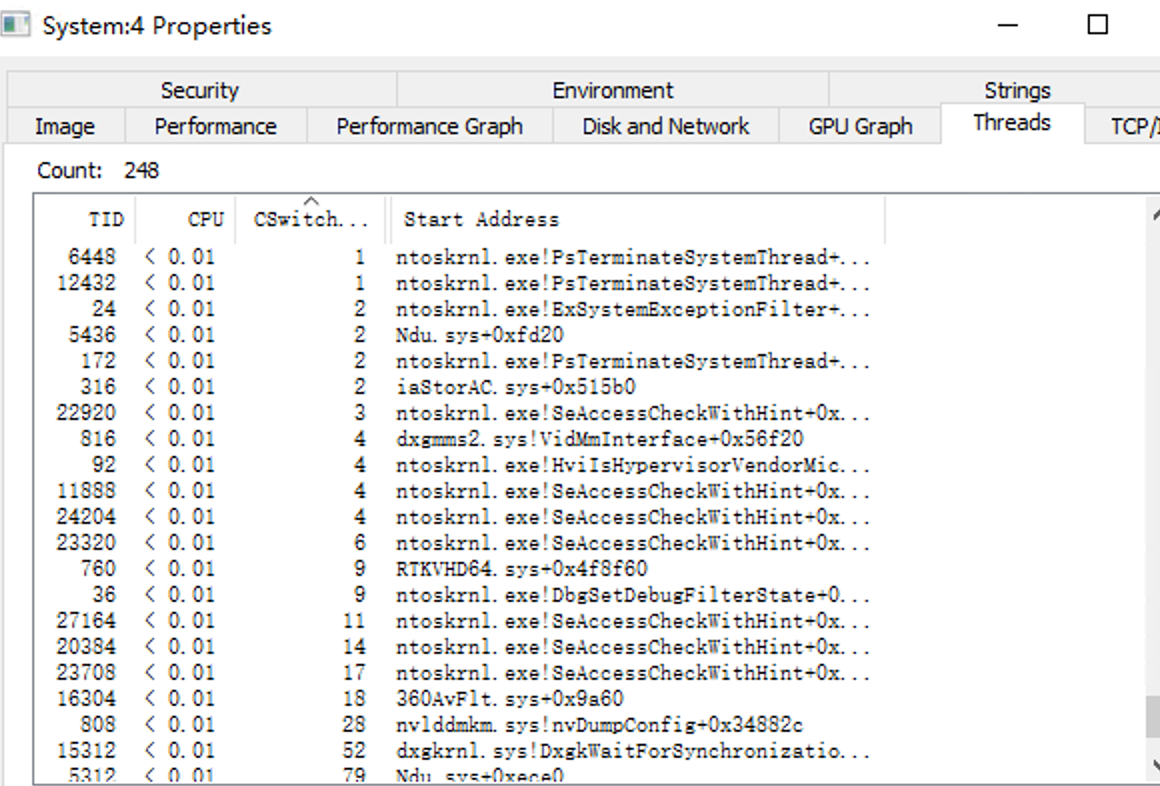The width and height of the screenshot is (1160, 786).
Task: Click CPU value in TID 760 row
Action: [180, 568]
